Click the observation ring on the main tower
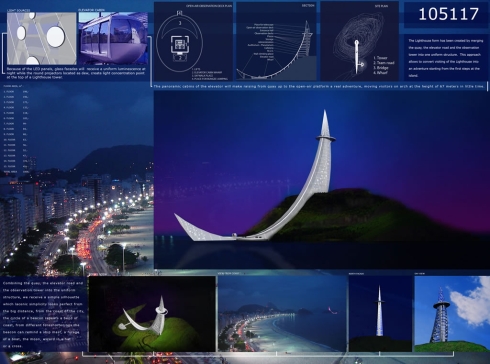This screenshot has width=490, height=364. pyautogui.click(x=326, y=137)
